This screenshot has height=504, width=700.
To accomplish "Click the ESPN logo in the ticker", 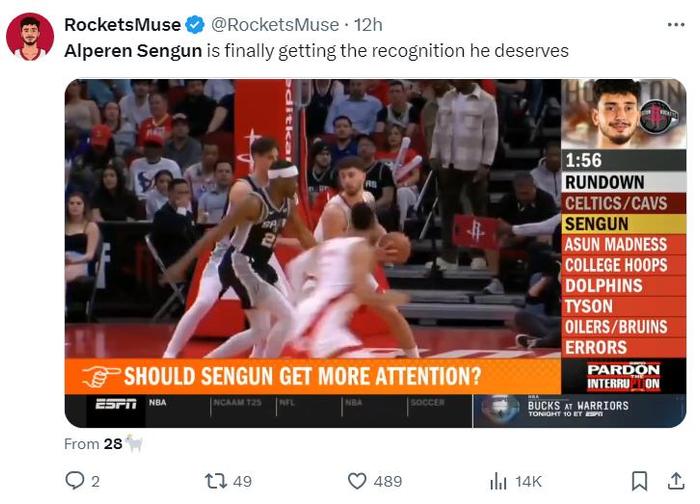I will [116, 404].
